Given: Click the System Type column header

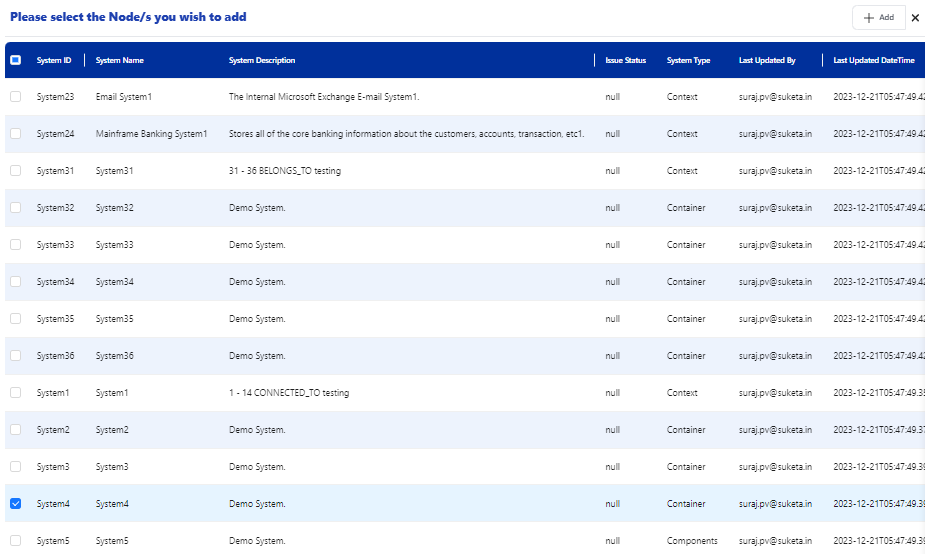Looking at the screenshot, I should coord(688,61).
